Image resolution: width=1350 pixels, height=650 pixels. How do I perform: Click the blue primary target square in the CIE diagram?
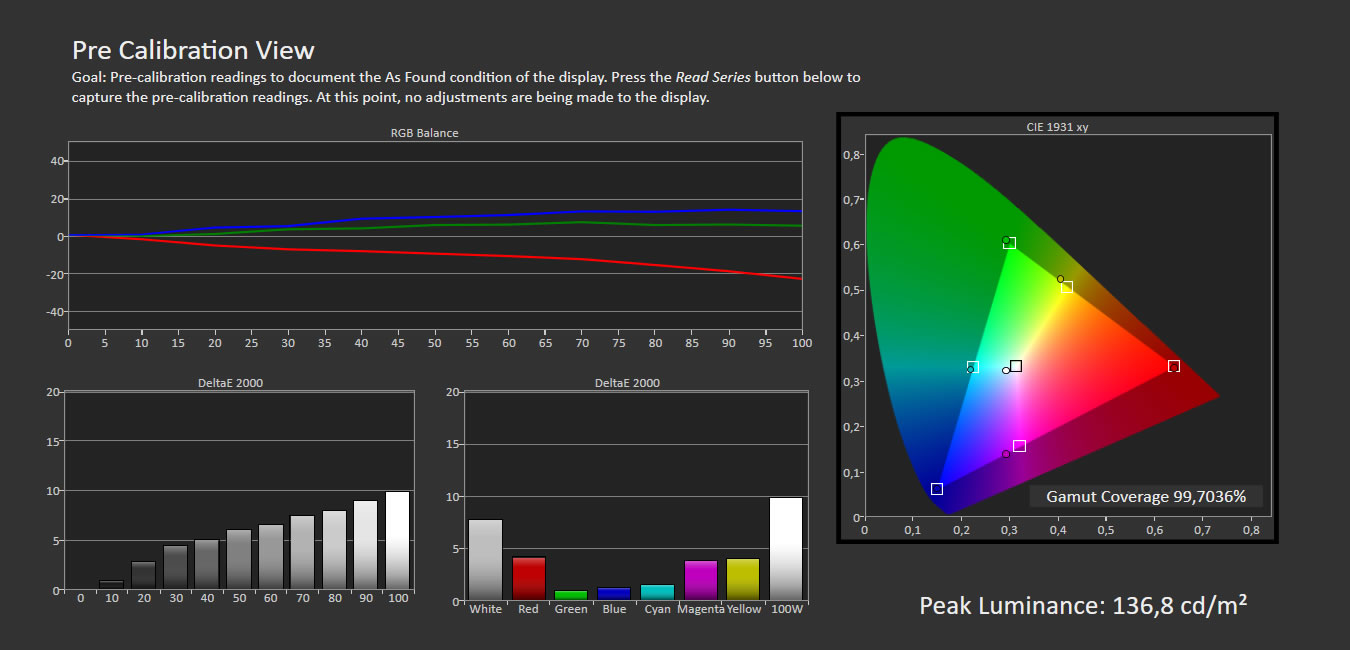pyautogui.click(x=937, y=489)
